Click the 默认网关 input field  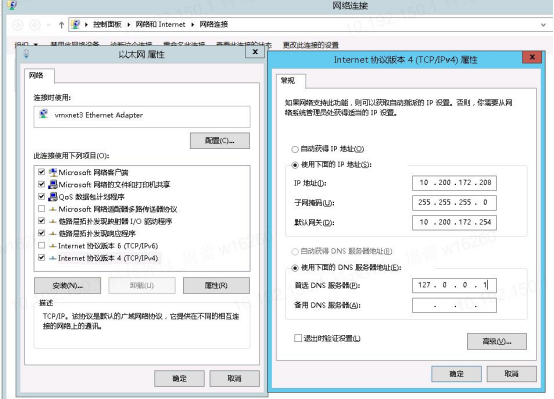[x=454, y=223]
